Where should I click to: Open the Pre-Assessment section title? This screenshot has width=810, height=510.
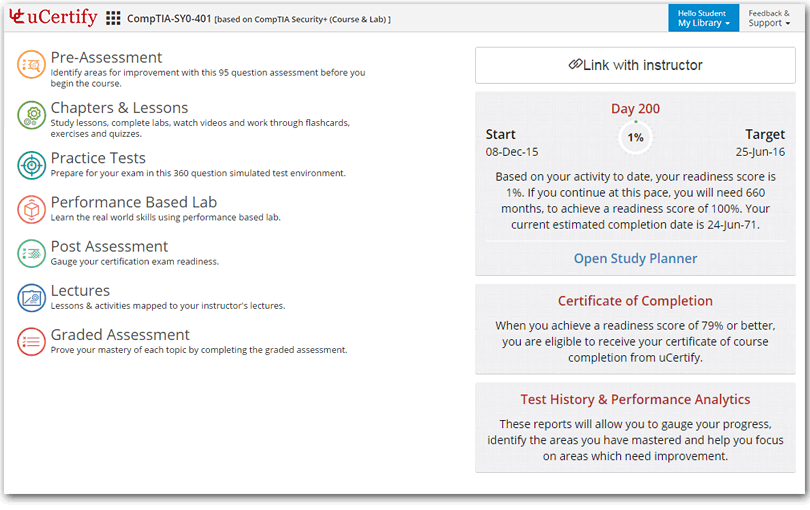click(x=106, y=57)
